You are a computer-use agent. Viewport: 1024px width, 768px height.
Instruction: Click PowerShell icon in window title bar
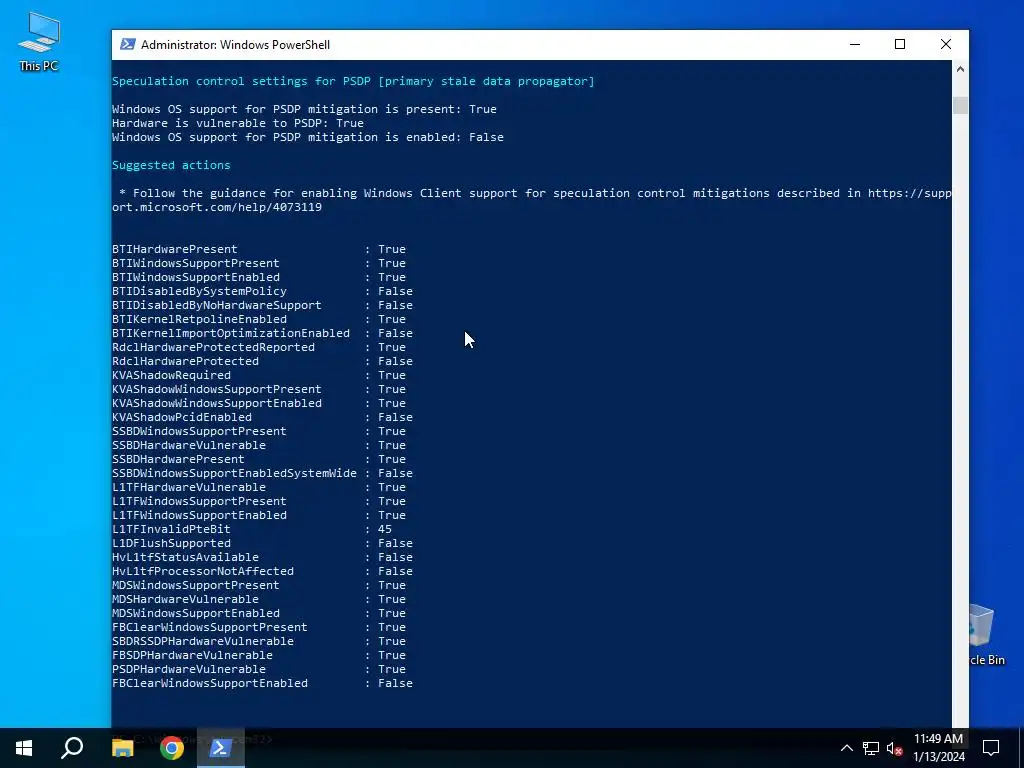coord(128,44)
